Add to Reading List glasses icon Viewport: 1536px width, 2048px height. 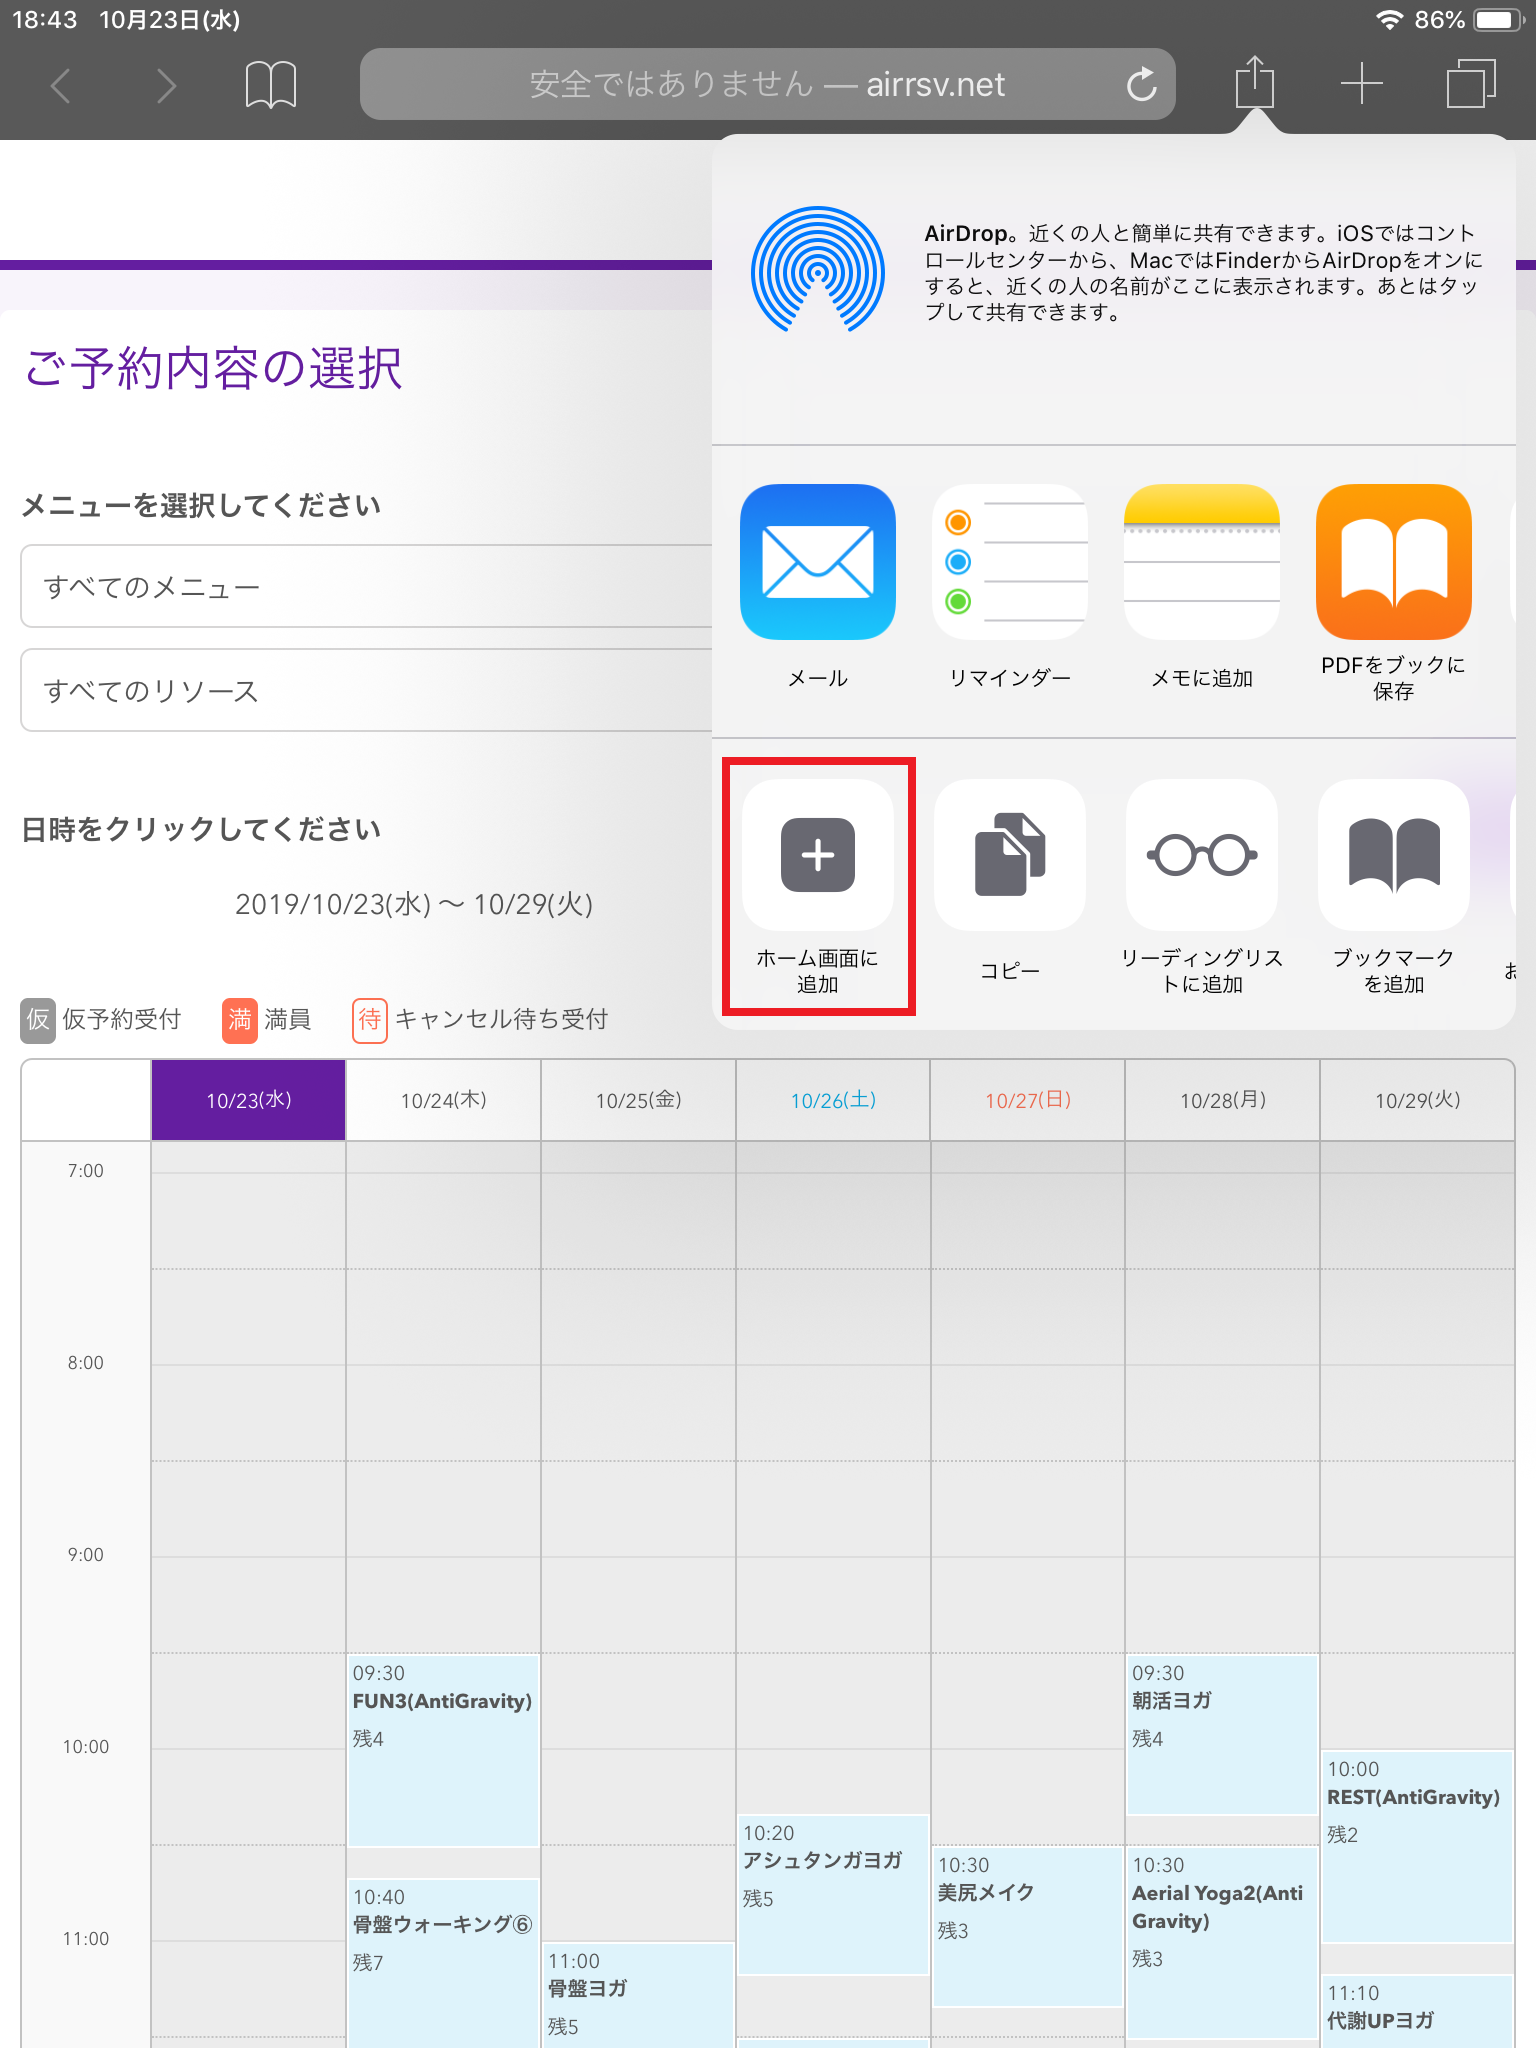coord(1202,855)
